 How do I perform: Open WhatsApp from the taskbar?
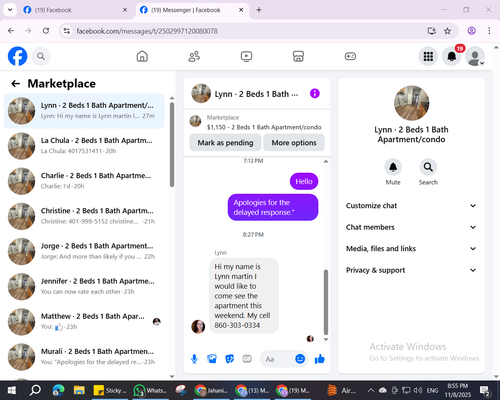tap(150, 390)
